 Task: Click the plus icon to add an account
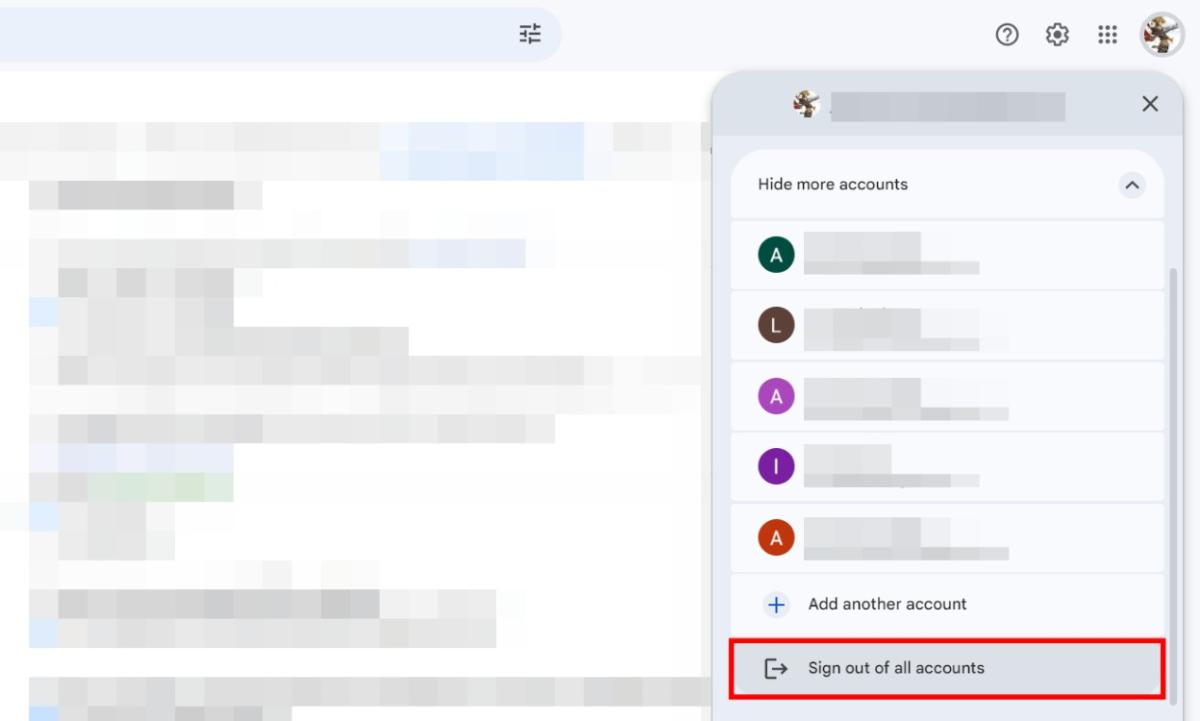(775, 604)
